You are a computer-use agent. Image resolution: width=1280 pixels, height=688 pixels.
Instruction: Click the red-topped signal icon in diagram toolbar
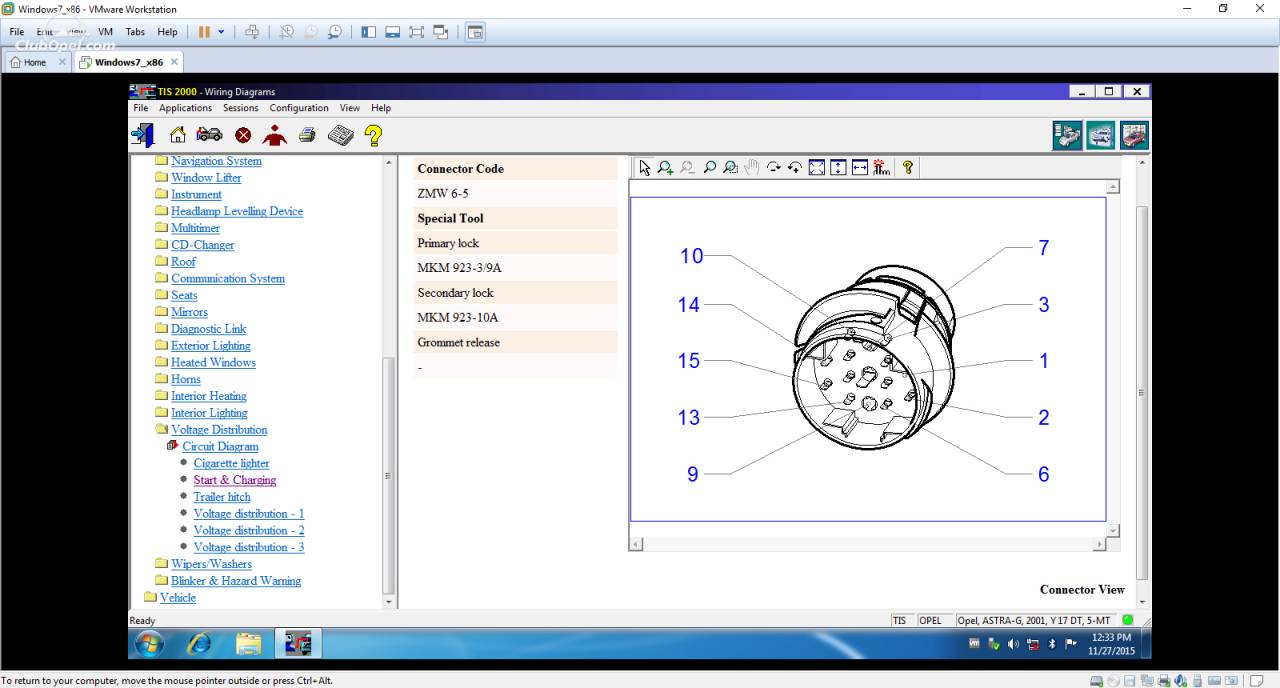click(x=881, y=168)
